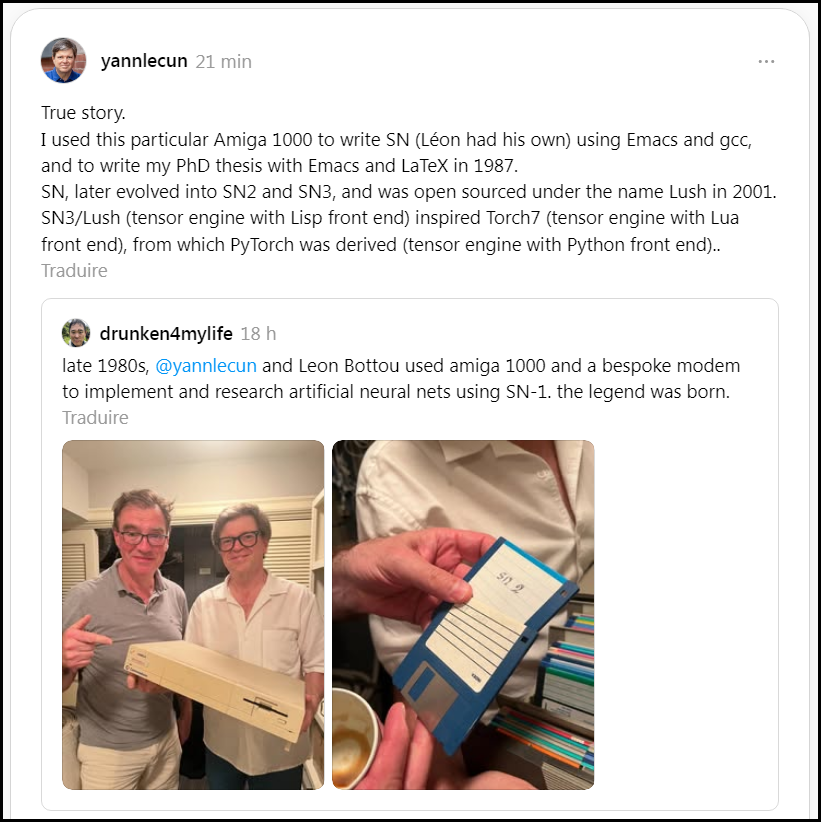Click the SN 2 label on floppy disk
This screenshot has width=821, height=822.
coord(509,582)
